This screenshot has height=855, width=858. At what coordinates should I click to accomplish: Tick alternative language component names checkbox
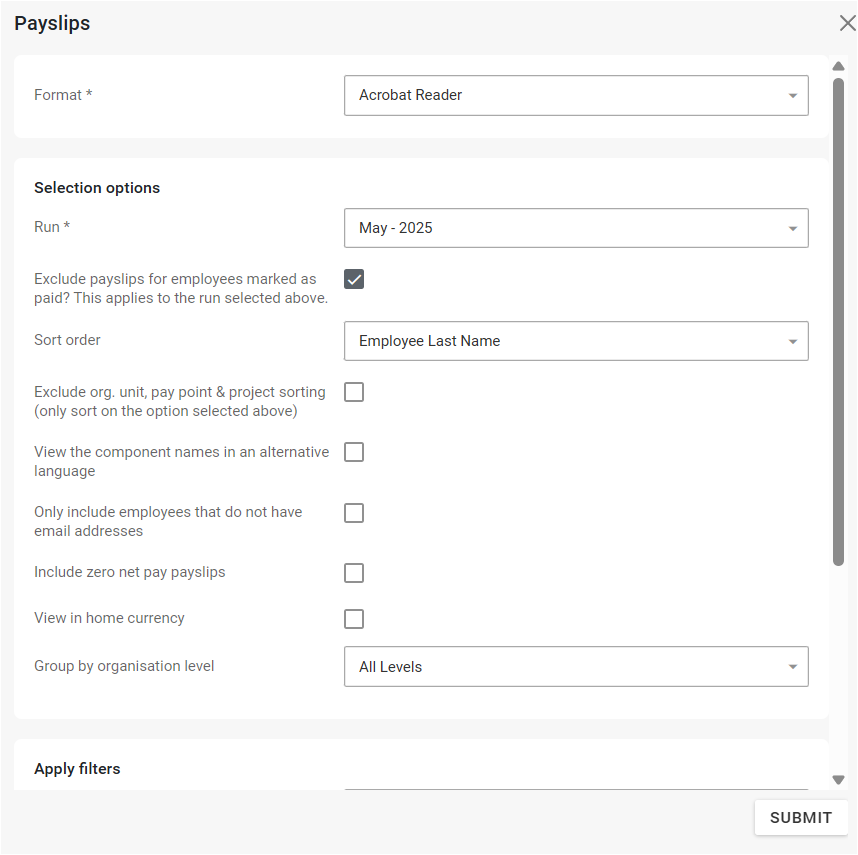[x=354, y=452]
